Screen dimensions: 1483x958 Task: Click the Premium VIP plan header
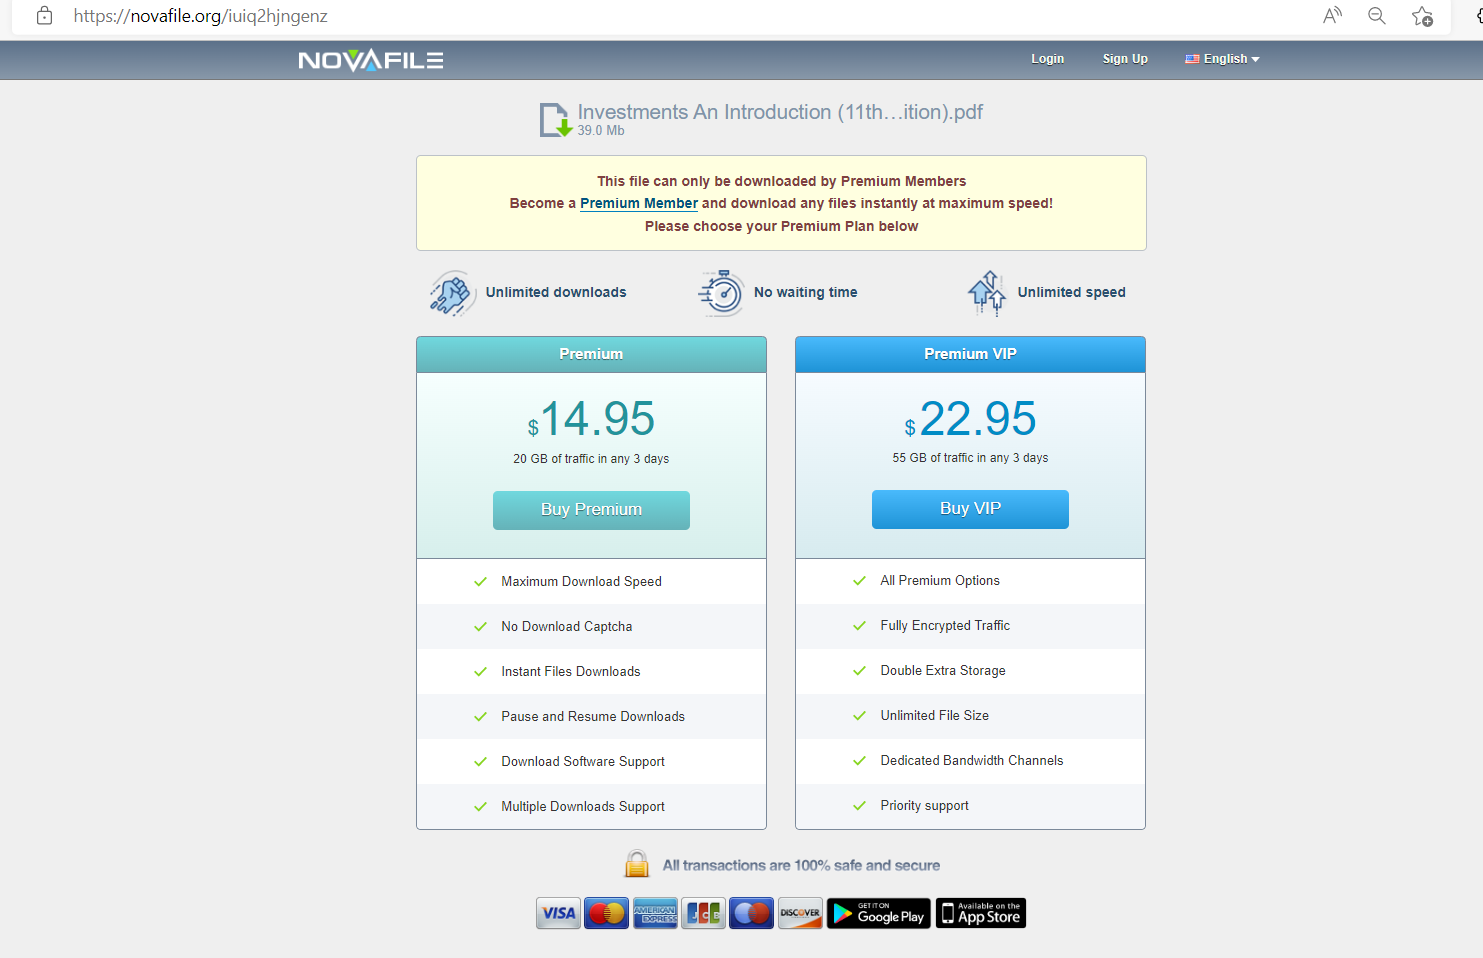click(970, 354)
